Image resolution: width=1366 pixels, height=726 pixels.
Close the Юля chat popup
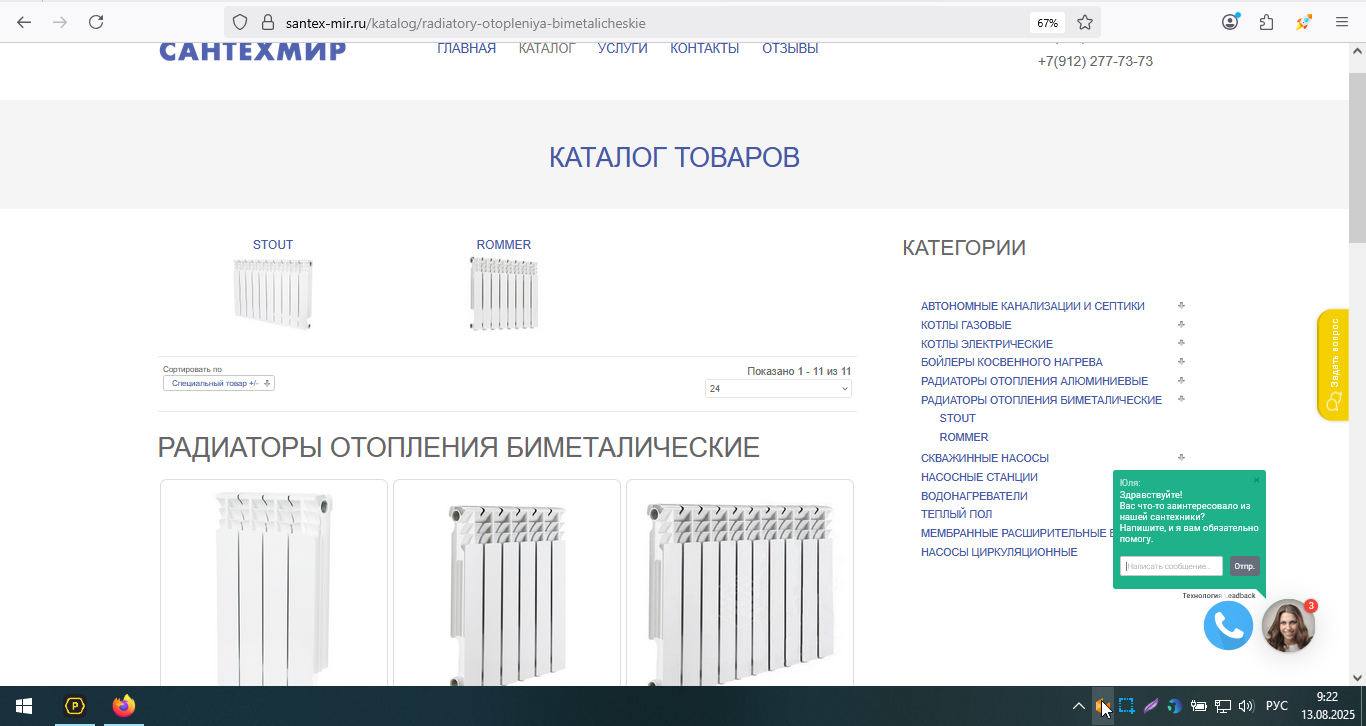[1256, 480]
